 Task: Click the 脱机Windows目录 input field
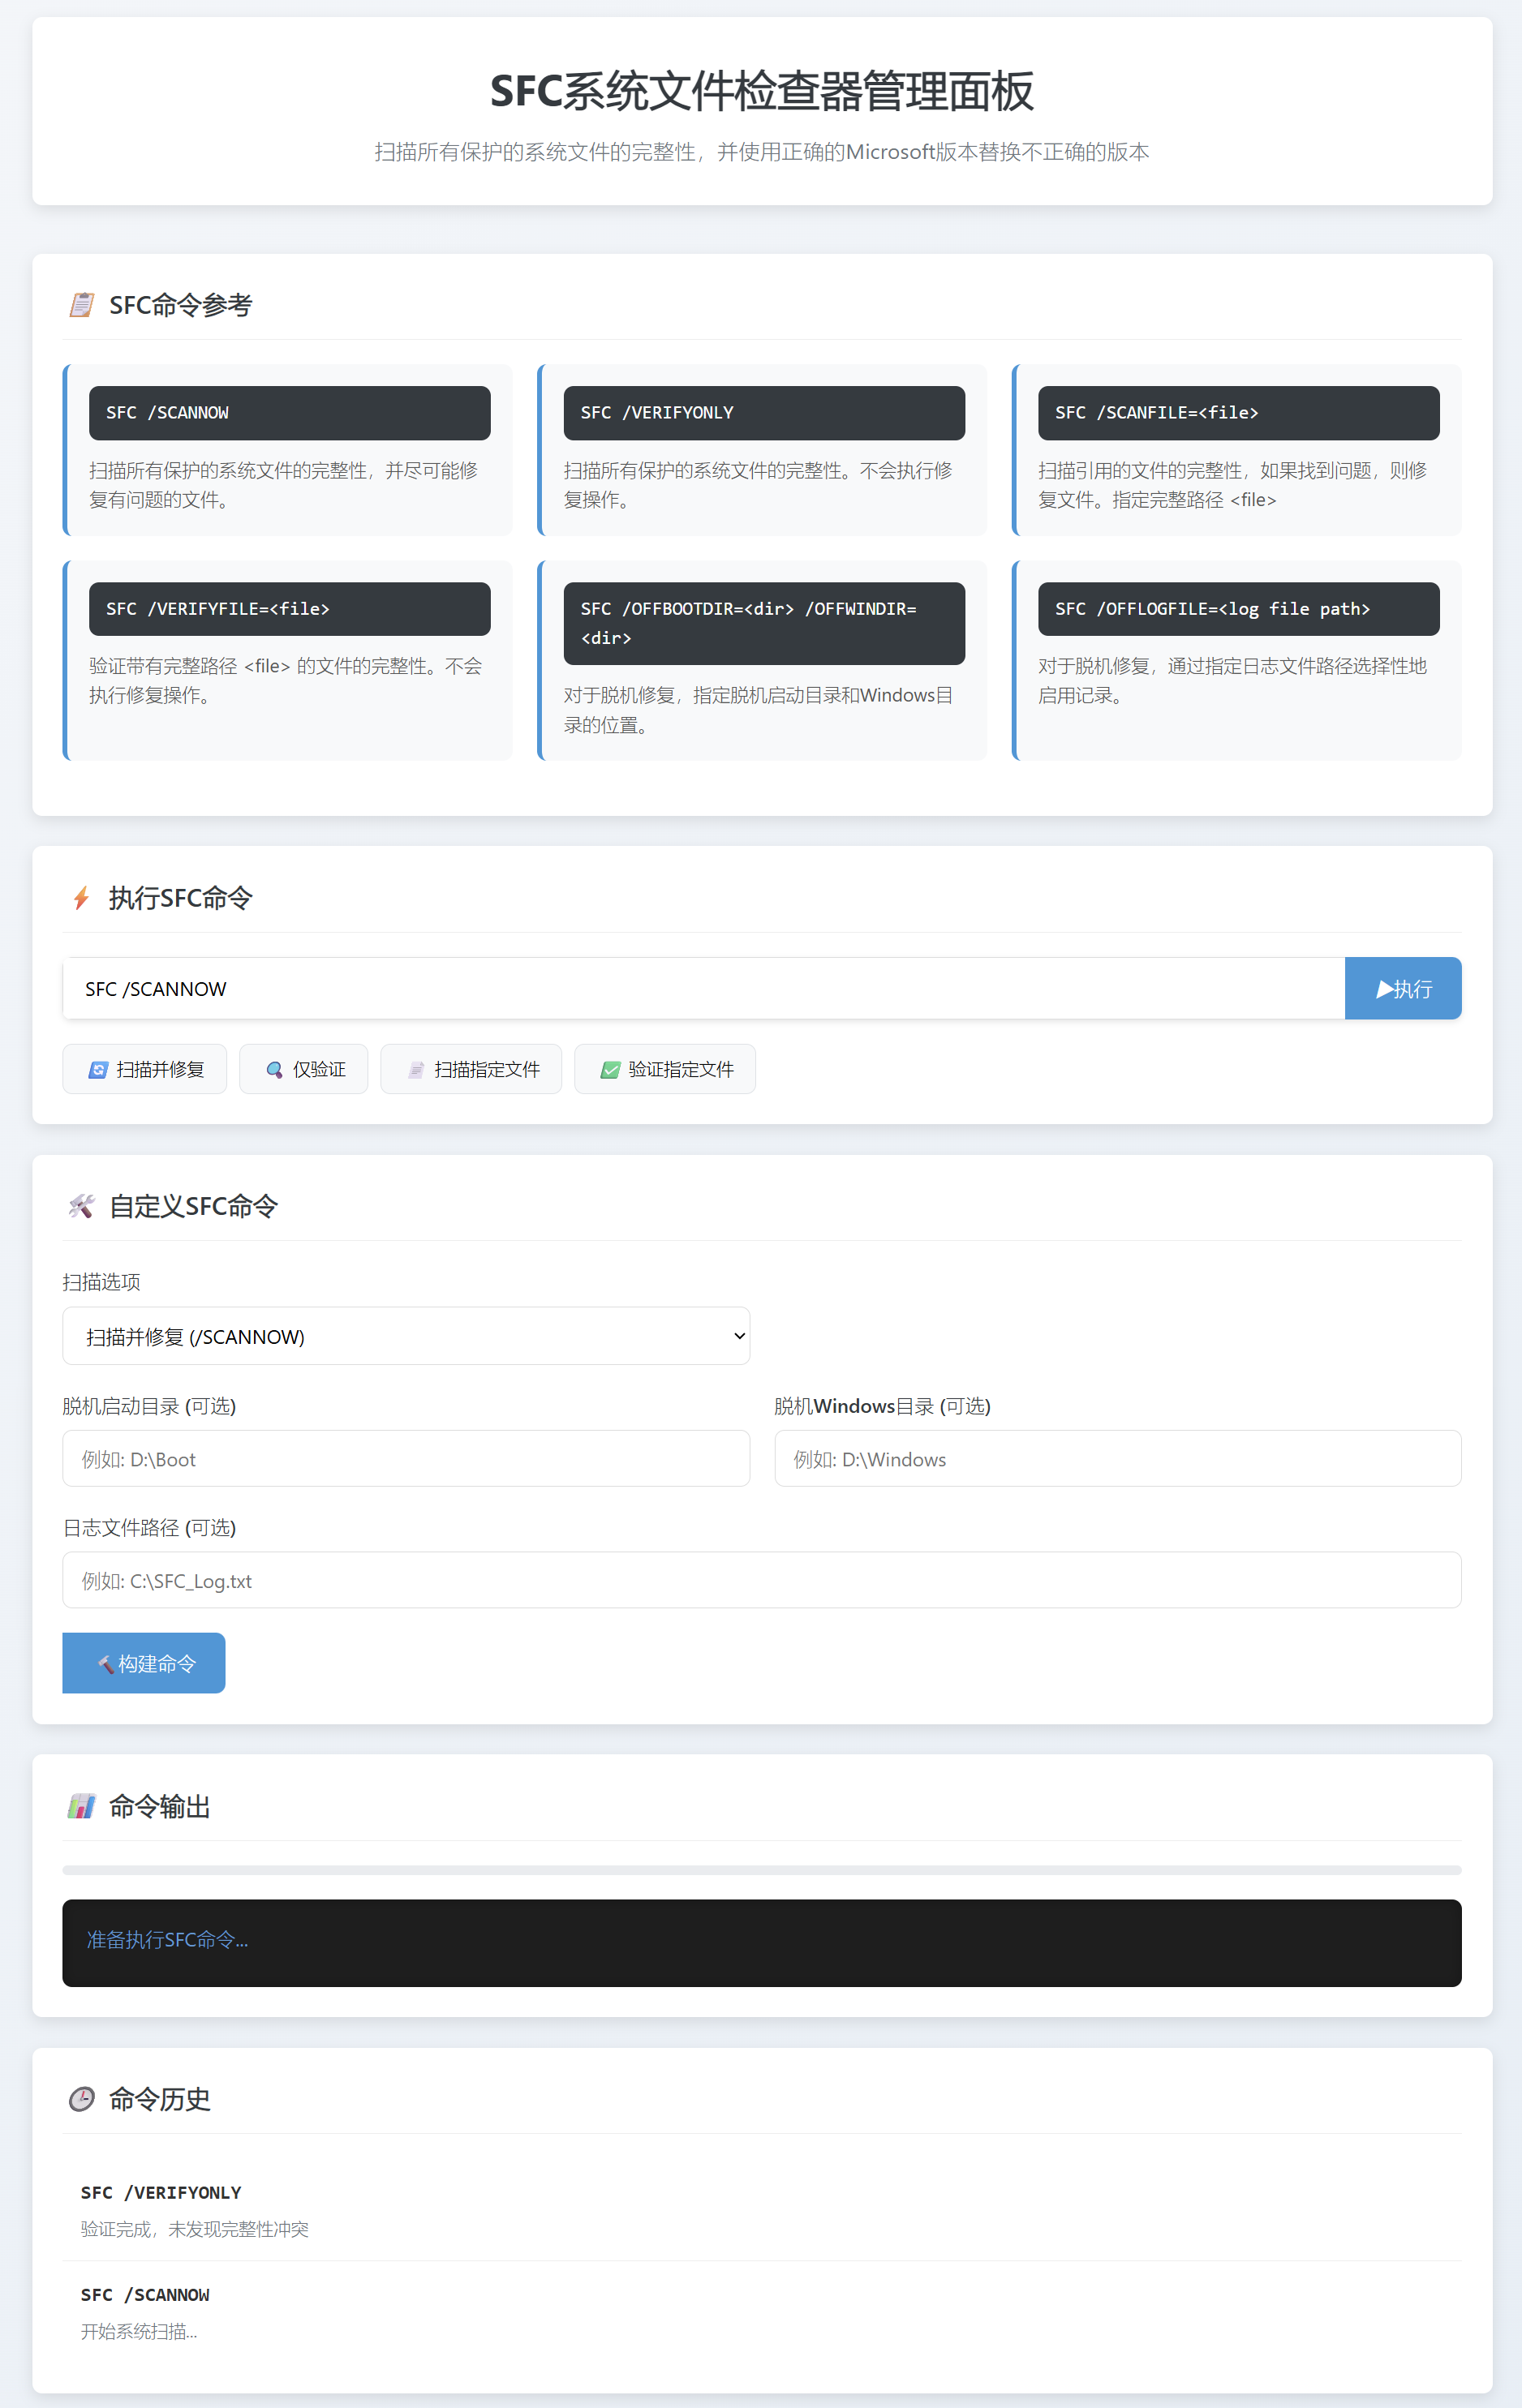(x=1118, y=1458)
